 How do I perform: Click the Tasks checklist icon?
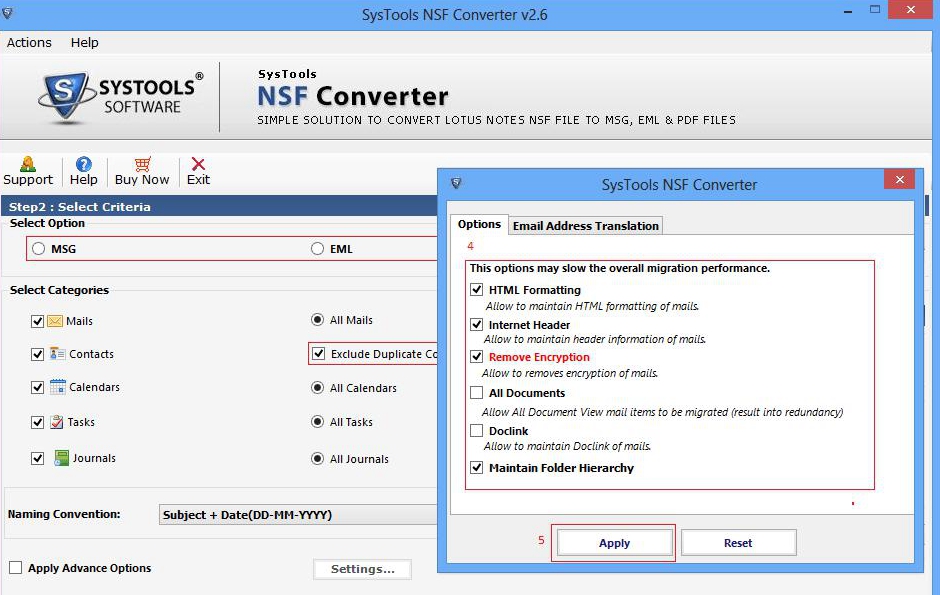point(56,422)
